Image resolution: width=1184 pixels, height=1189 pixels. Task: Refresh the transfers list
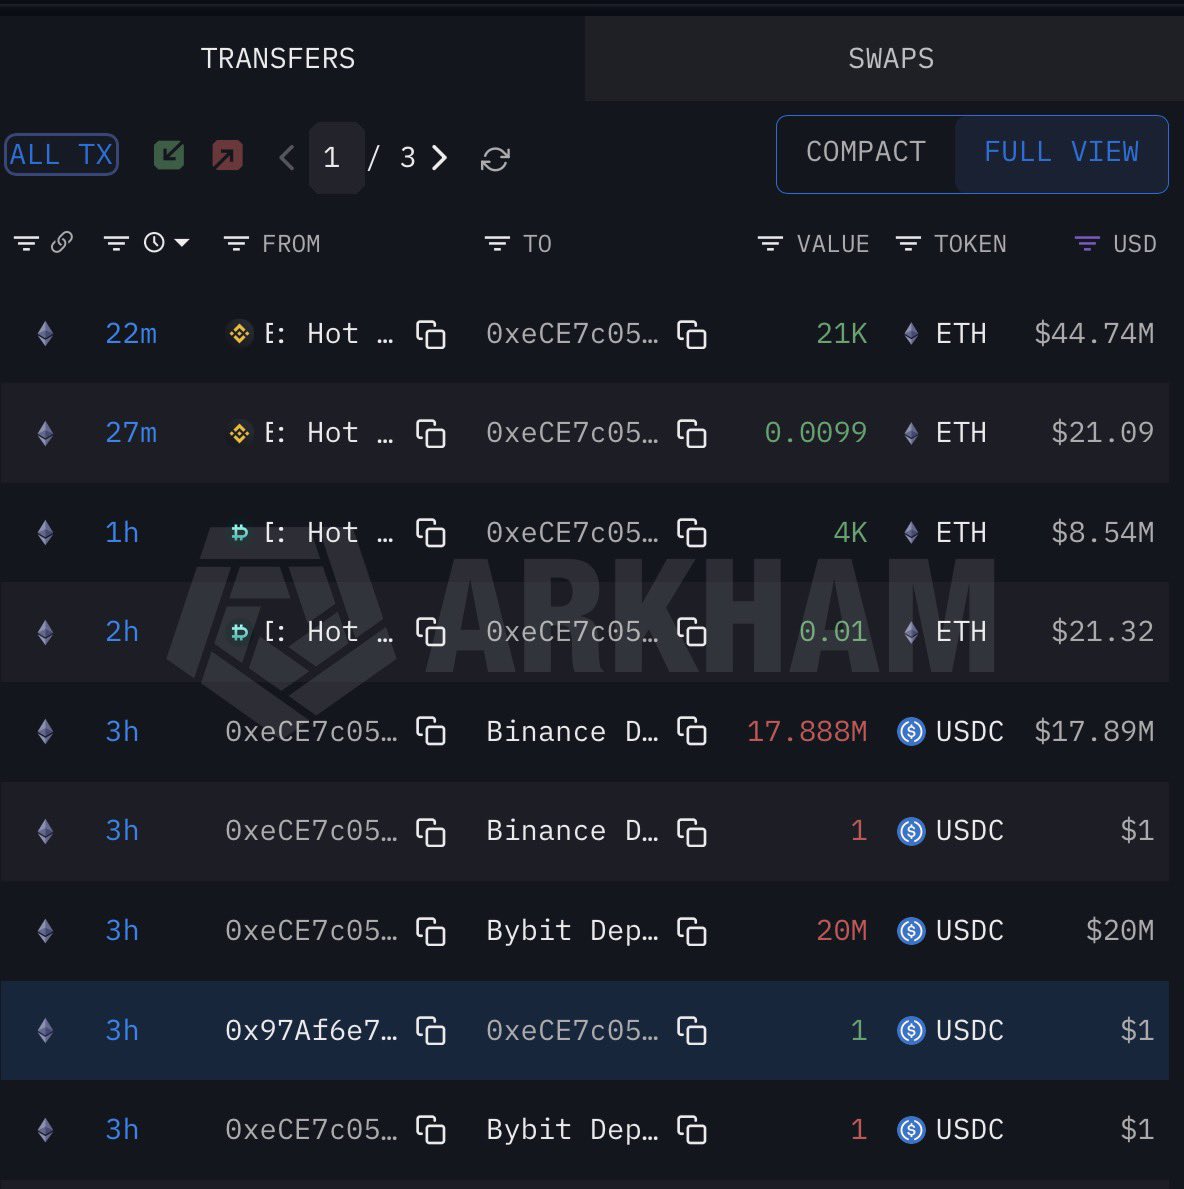[495, 159]
